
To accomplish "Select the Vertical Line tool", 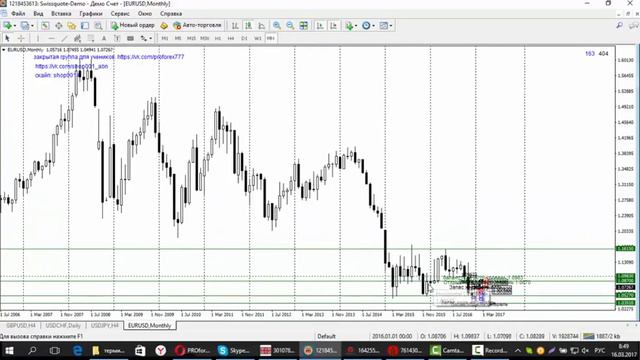I will pos(38,38).
